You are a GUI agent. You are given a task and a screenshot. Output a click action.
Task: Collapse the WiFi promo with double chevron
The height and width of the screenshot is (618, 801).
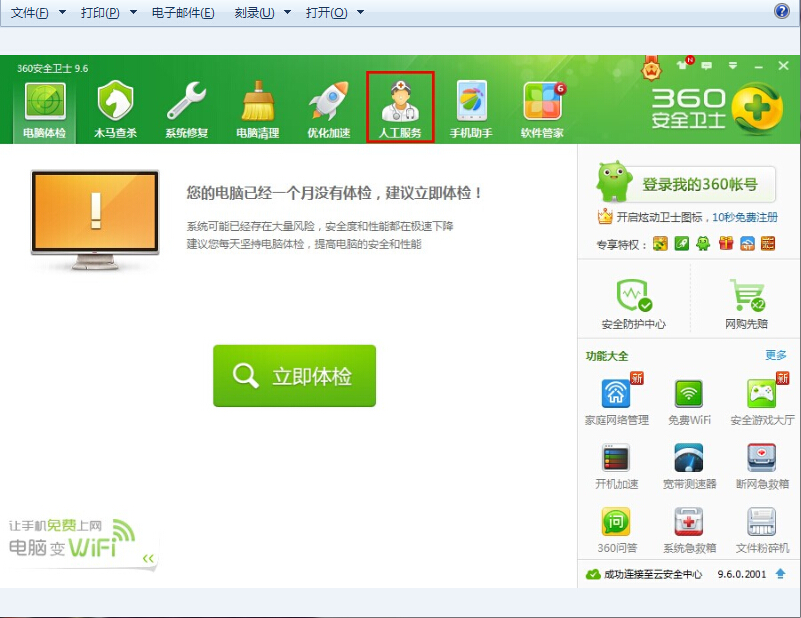coord(148,558)
